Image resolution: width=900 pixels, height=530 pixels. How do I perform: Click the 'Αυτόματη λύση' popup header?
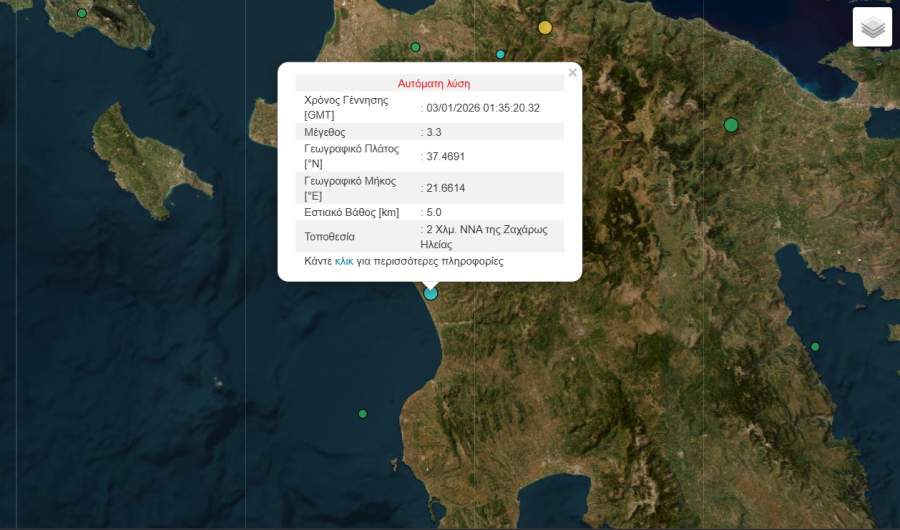pos(434,84)
